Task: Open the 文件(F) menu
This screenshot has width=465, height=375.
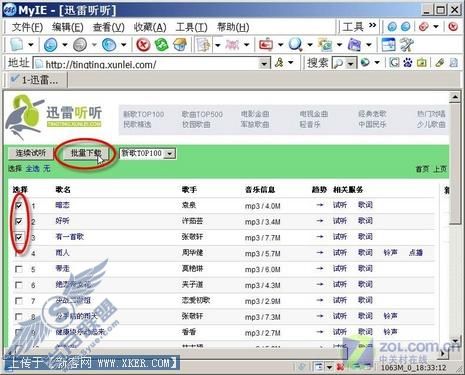Action: (x=27, y=27)
